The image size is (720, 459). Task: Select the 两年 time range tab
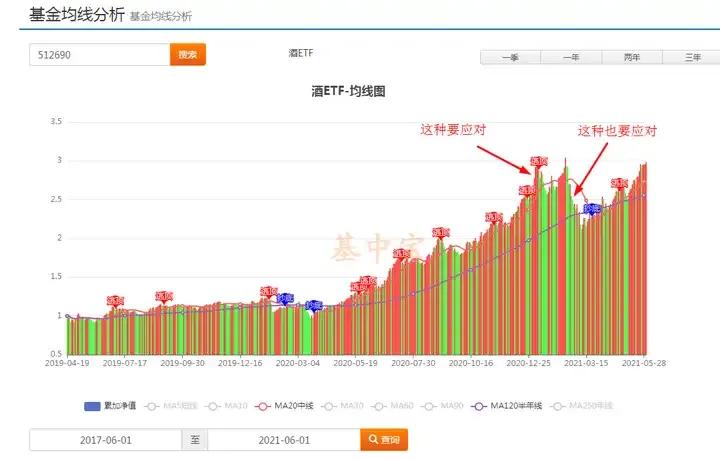pyautogui.click(x=632, y=57)
